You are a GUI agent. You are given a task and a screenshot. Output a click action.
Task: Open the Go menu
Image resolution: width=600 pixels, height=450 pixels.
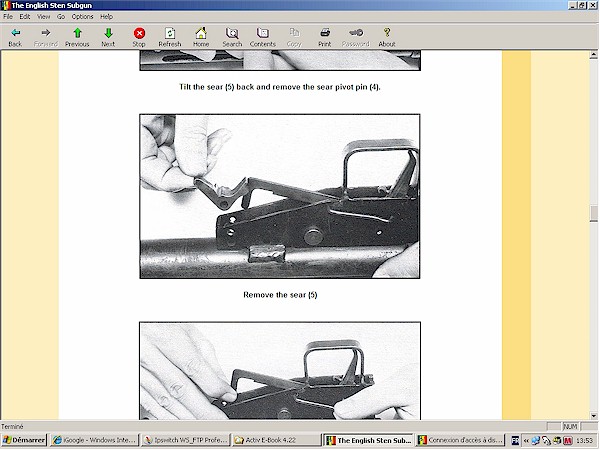61,16
